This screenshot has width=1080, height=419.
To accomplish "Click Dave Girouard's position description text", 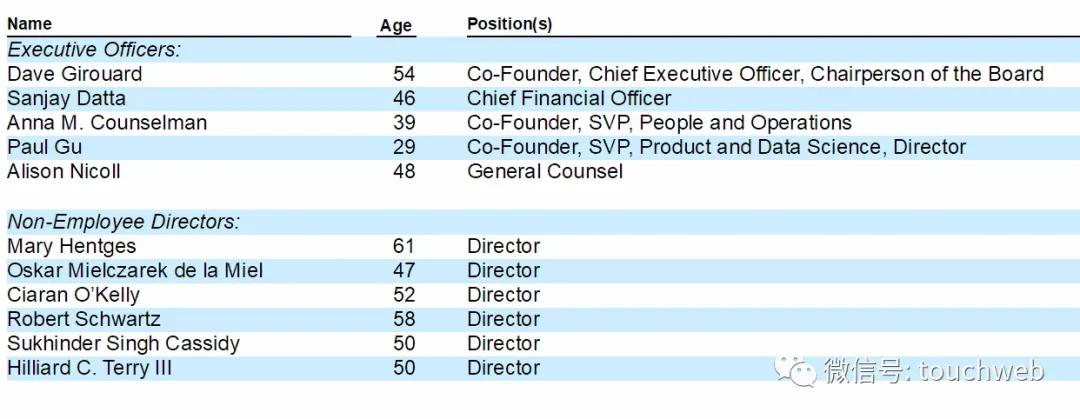I will click(755, 74).
